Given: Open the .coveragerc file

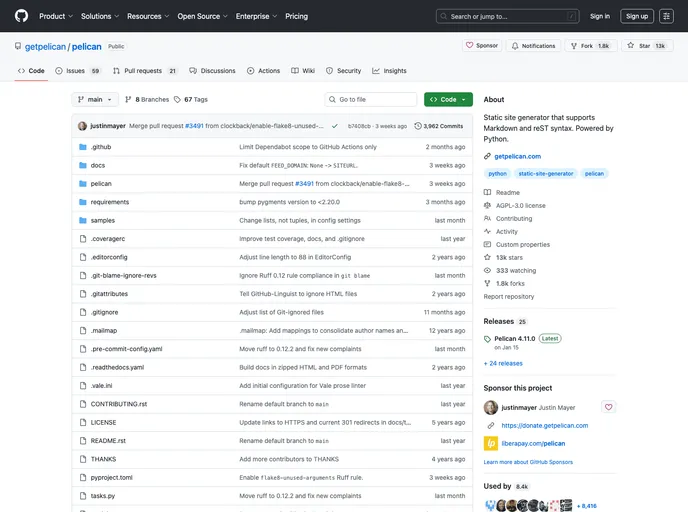Looking at the screenshot, I should pos(108,239).
